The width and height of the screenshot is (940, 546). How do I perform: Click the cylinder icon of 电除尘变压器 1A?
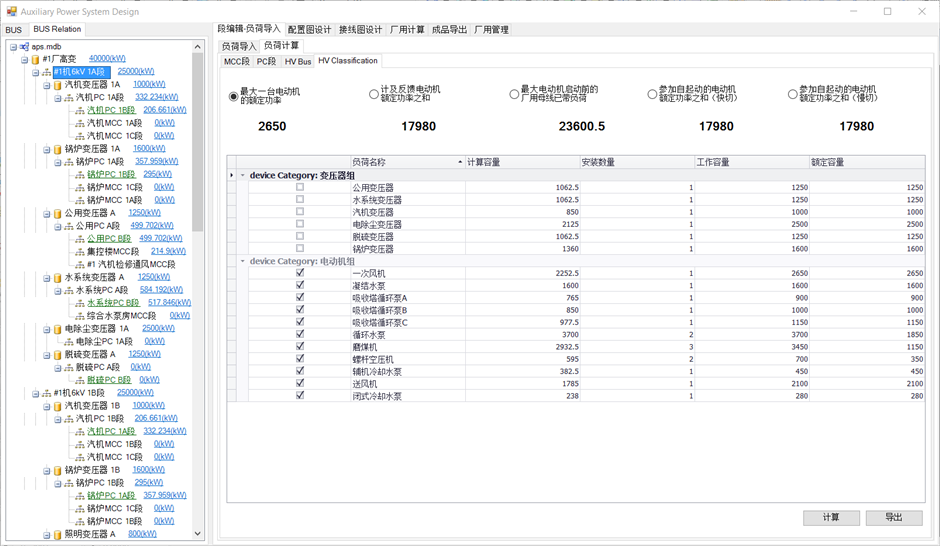(x=58, y=329)
